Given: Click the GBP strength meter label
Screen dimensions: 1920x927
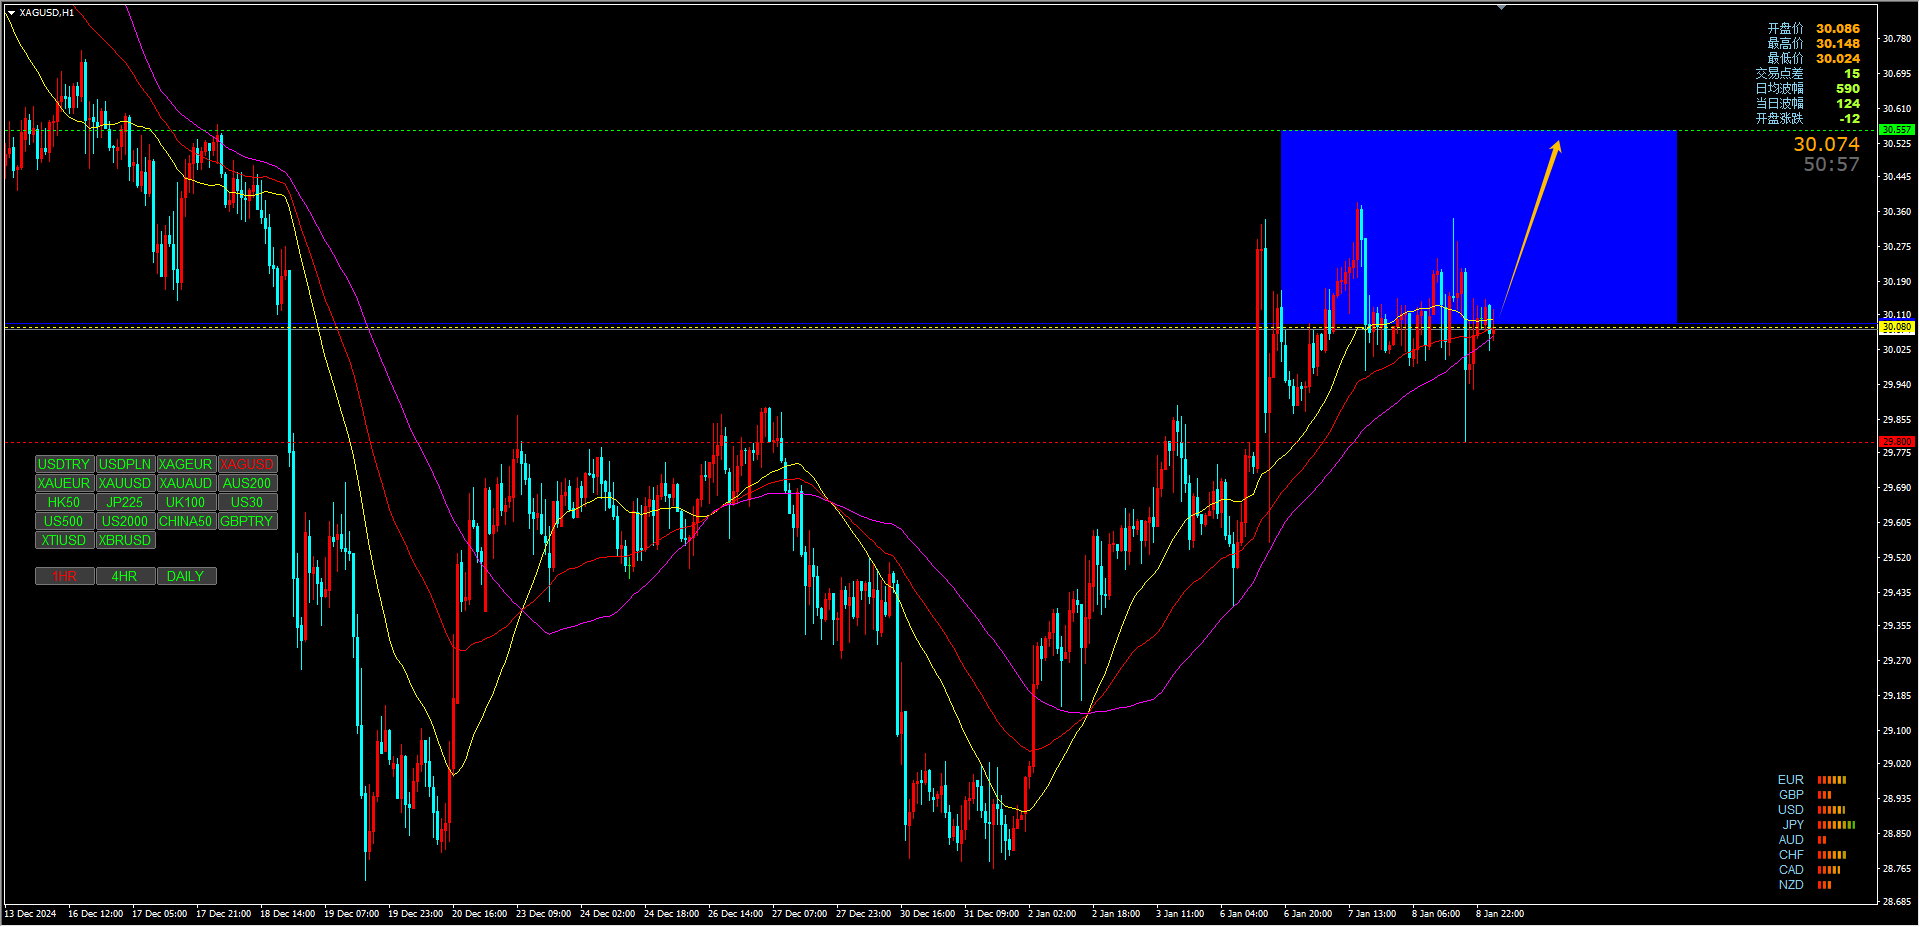Looking at the screenshot, I should 1791,795.
